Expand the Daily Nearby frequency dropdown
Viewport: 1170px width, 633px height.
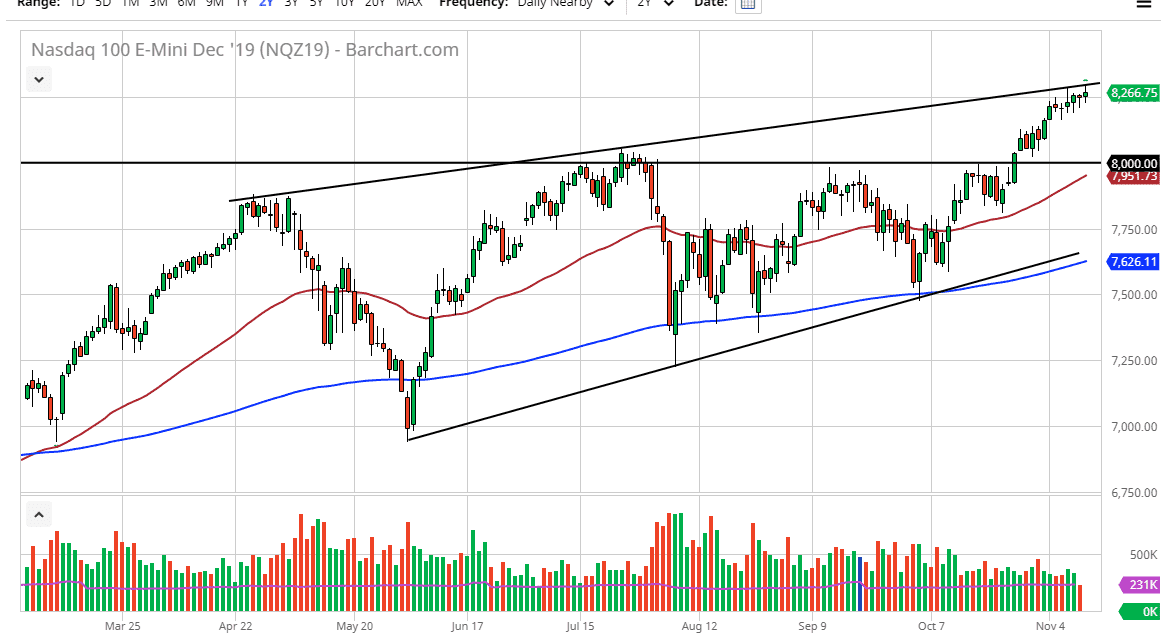point(562,4)
